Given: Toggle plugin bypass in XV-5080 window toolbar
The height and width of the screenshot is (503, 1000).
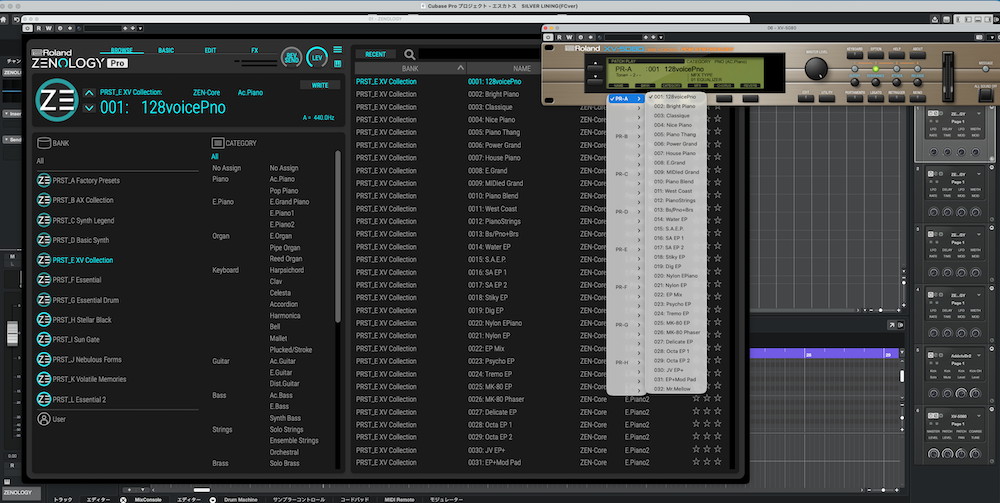Looking at the screenshot, I should point(548,37).
